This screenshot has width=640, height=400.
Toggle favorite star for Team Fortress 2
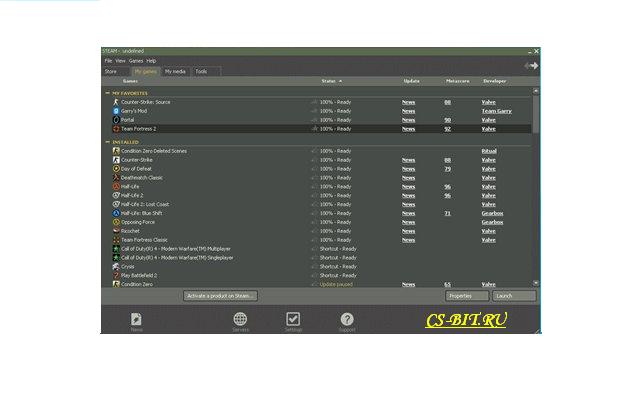pyautogui.click(x=314, y=129)
